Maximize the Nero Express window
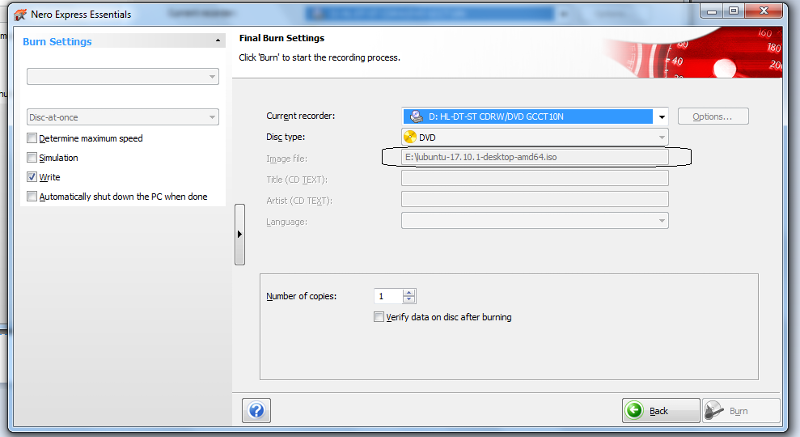This screenshot has height=437, width=800. tap(734, 11)
